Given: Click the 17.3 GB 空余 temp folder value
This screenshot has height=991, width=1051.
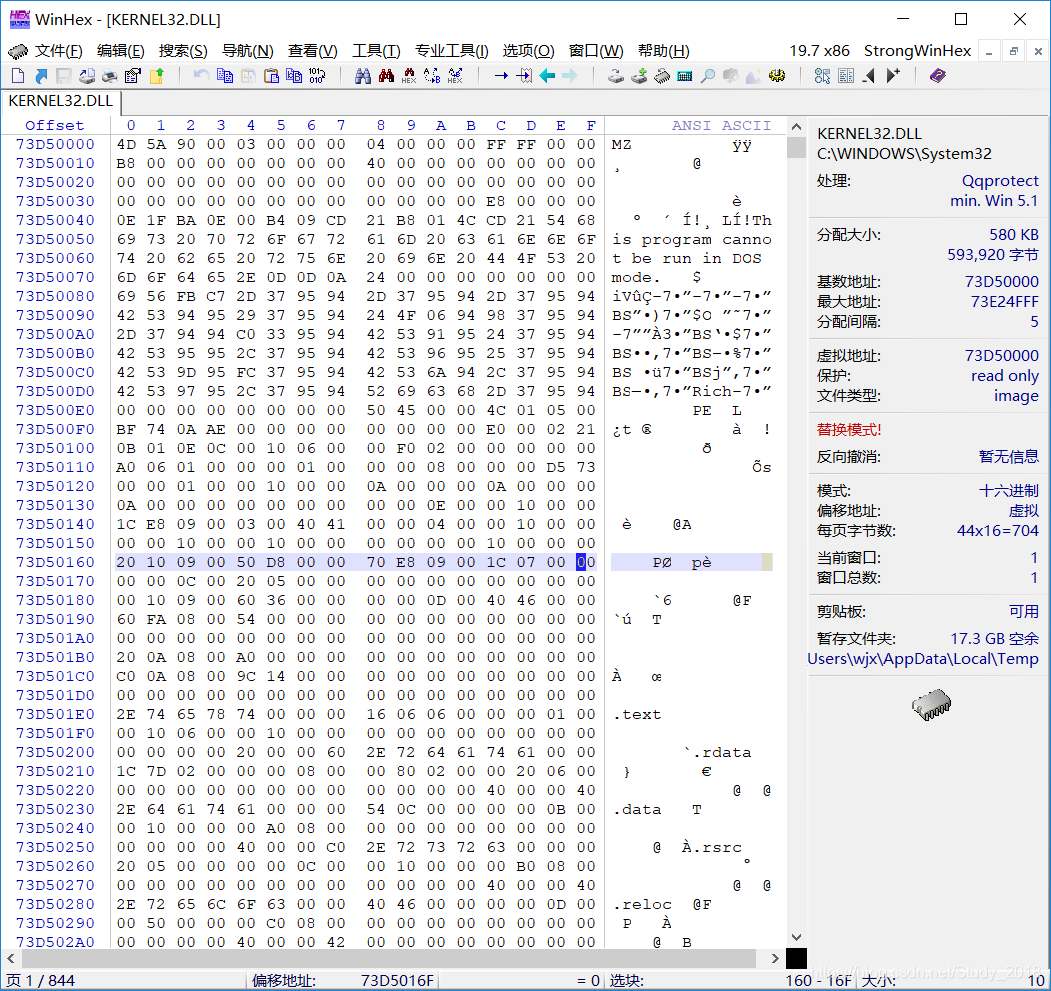Looking at the screenshot, I should [994, 638].
